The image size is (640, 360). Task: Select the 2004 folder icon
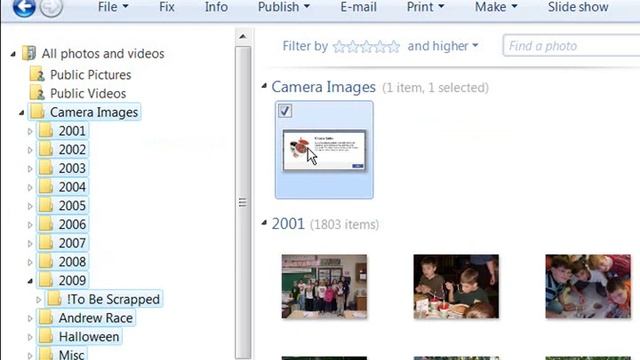click(46, 187)
